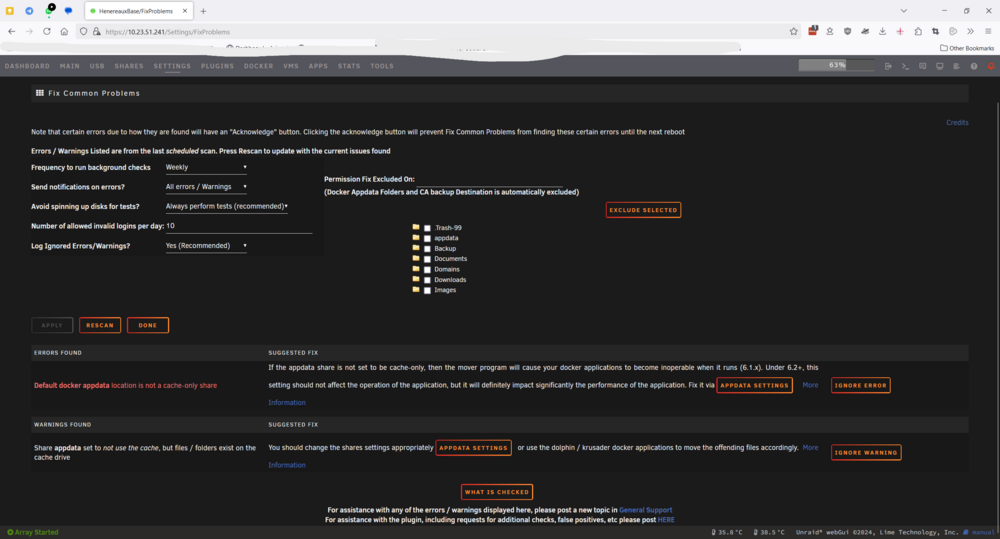This screenshot has height=539, width=1000.
Task: Open Appdata Settings in the warnings row
Action: pos(473,448)
